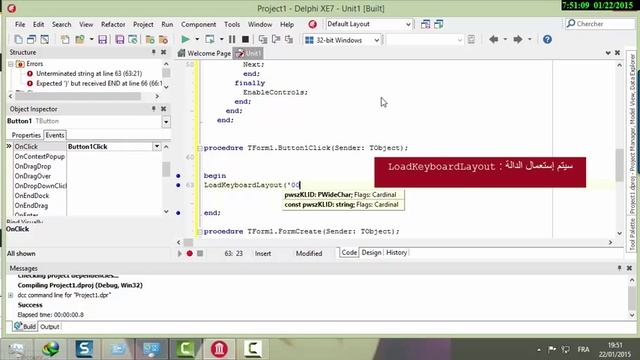Click the editor horizontal scrollbar thumb
640x360 pixels.
(x=188, y=242)
